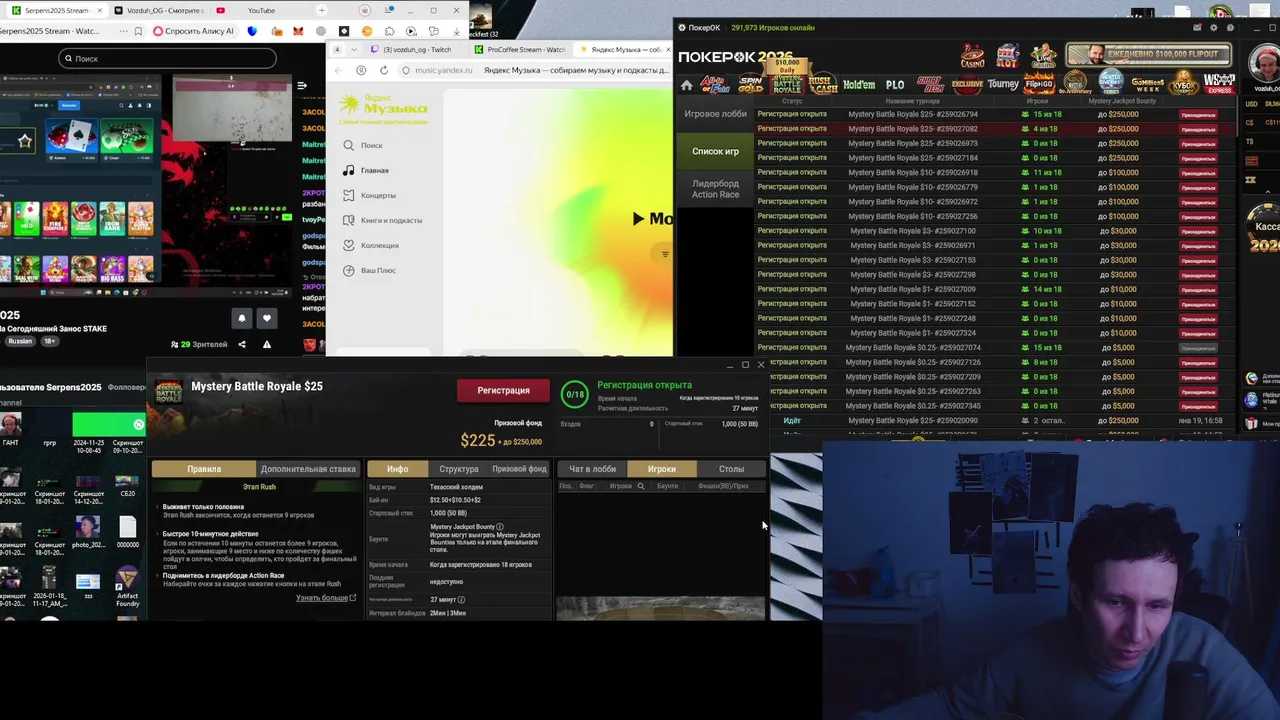
Task: Open Столы tab
Action: tap(731, 469)
